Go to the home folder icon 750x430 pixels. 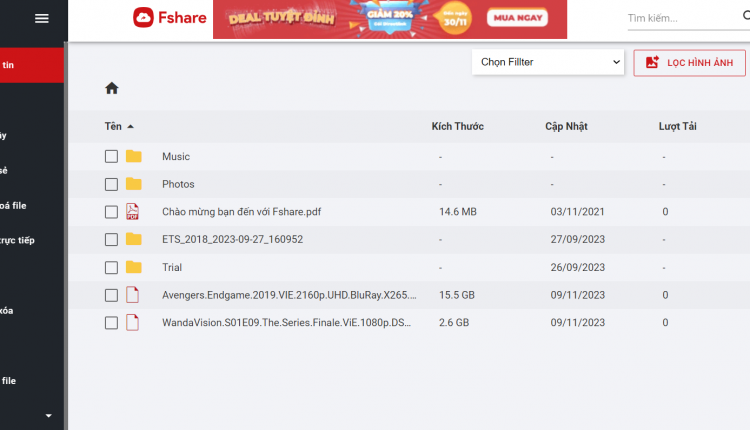[111, 88]
